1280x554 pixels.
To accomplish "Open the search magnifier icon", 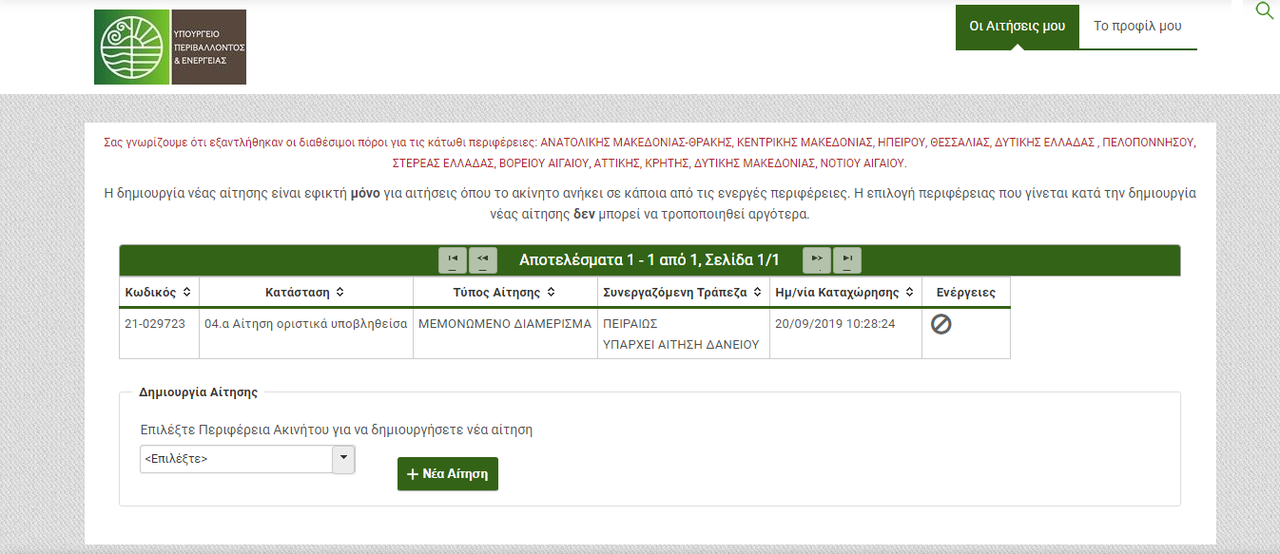I will 1264,10.
